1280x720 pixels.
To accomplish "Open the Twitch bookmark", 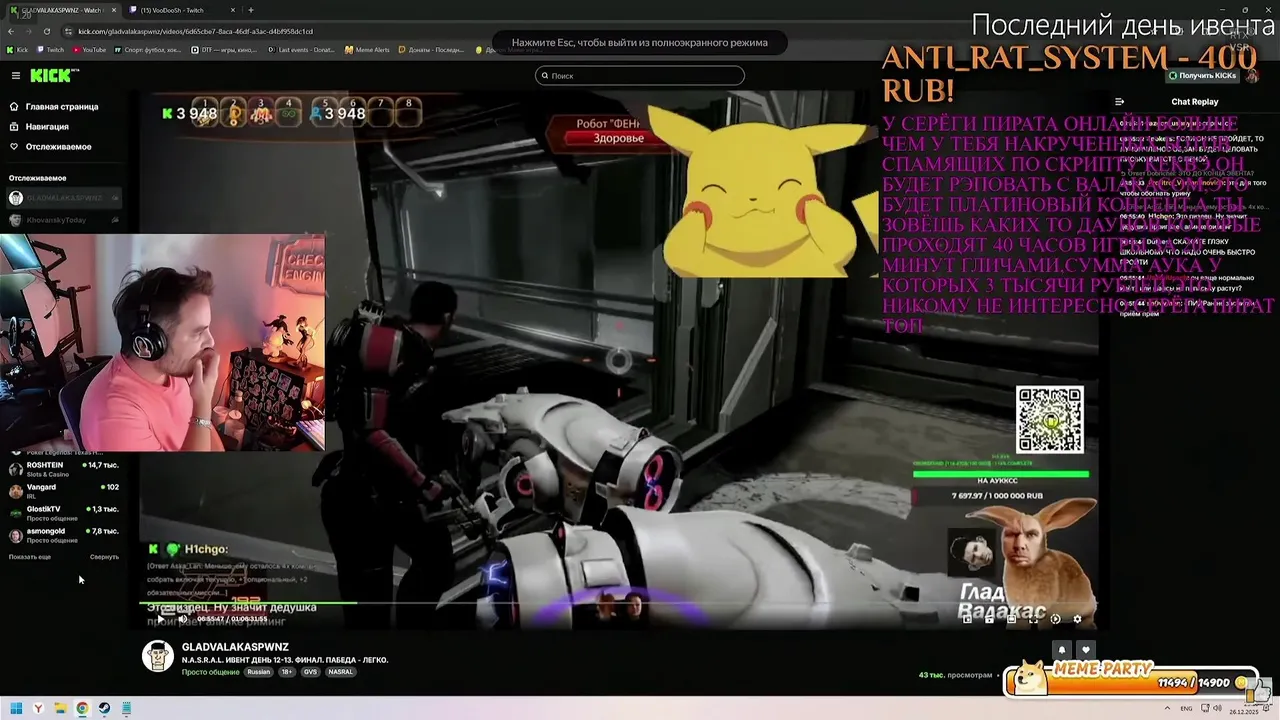I will 50,49.
